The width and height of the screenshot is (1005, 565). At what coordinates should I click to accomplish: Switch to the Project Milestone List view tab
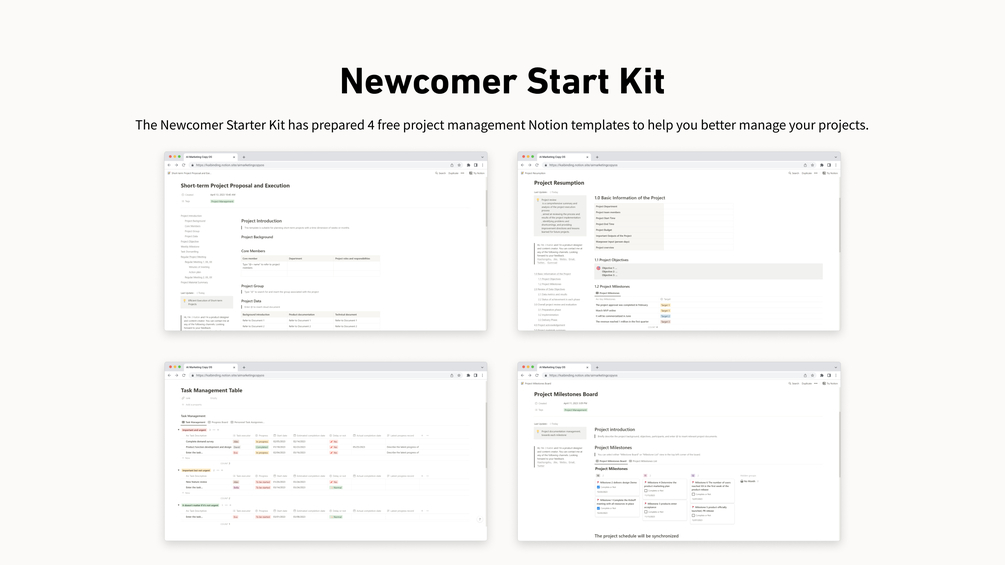point(644,461)
